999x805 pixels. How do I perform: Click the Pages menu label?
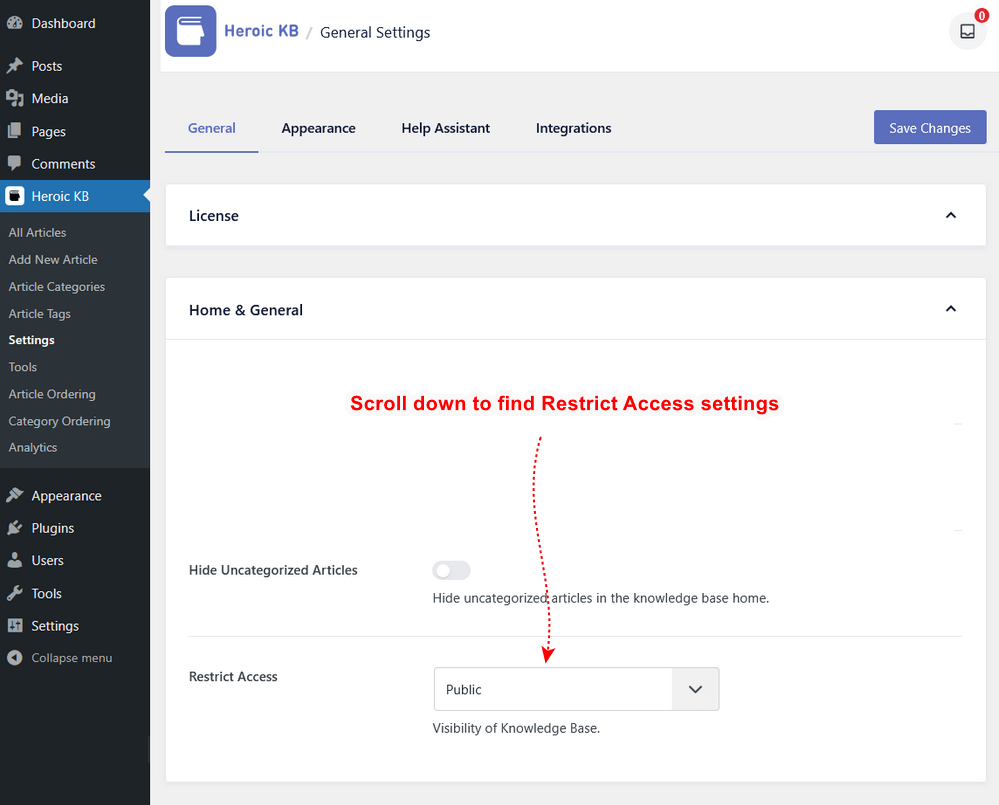[x=48, y=132]
